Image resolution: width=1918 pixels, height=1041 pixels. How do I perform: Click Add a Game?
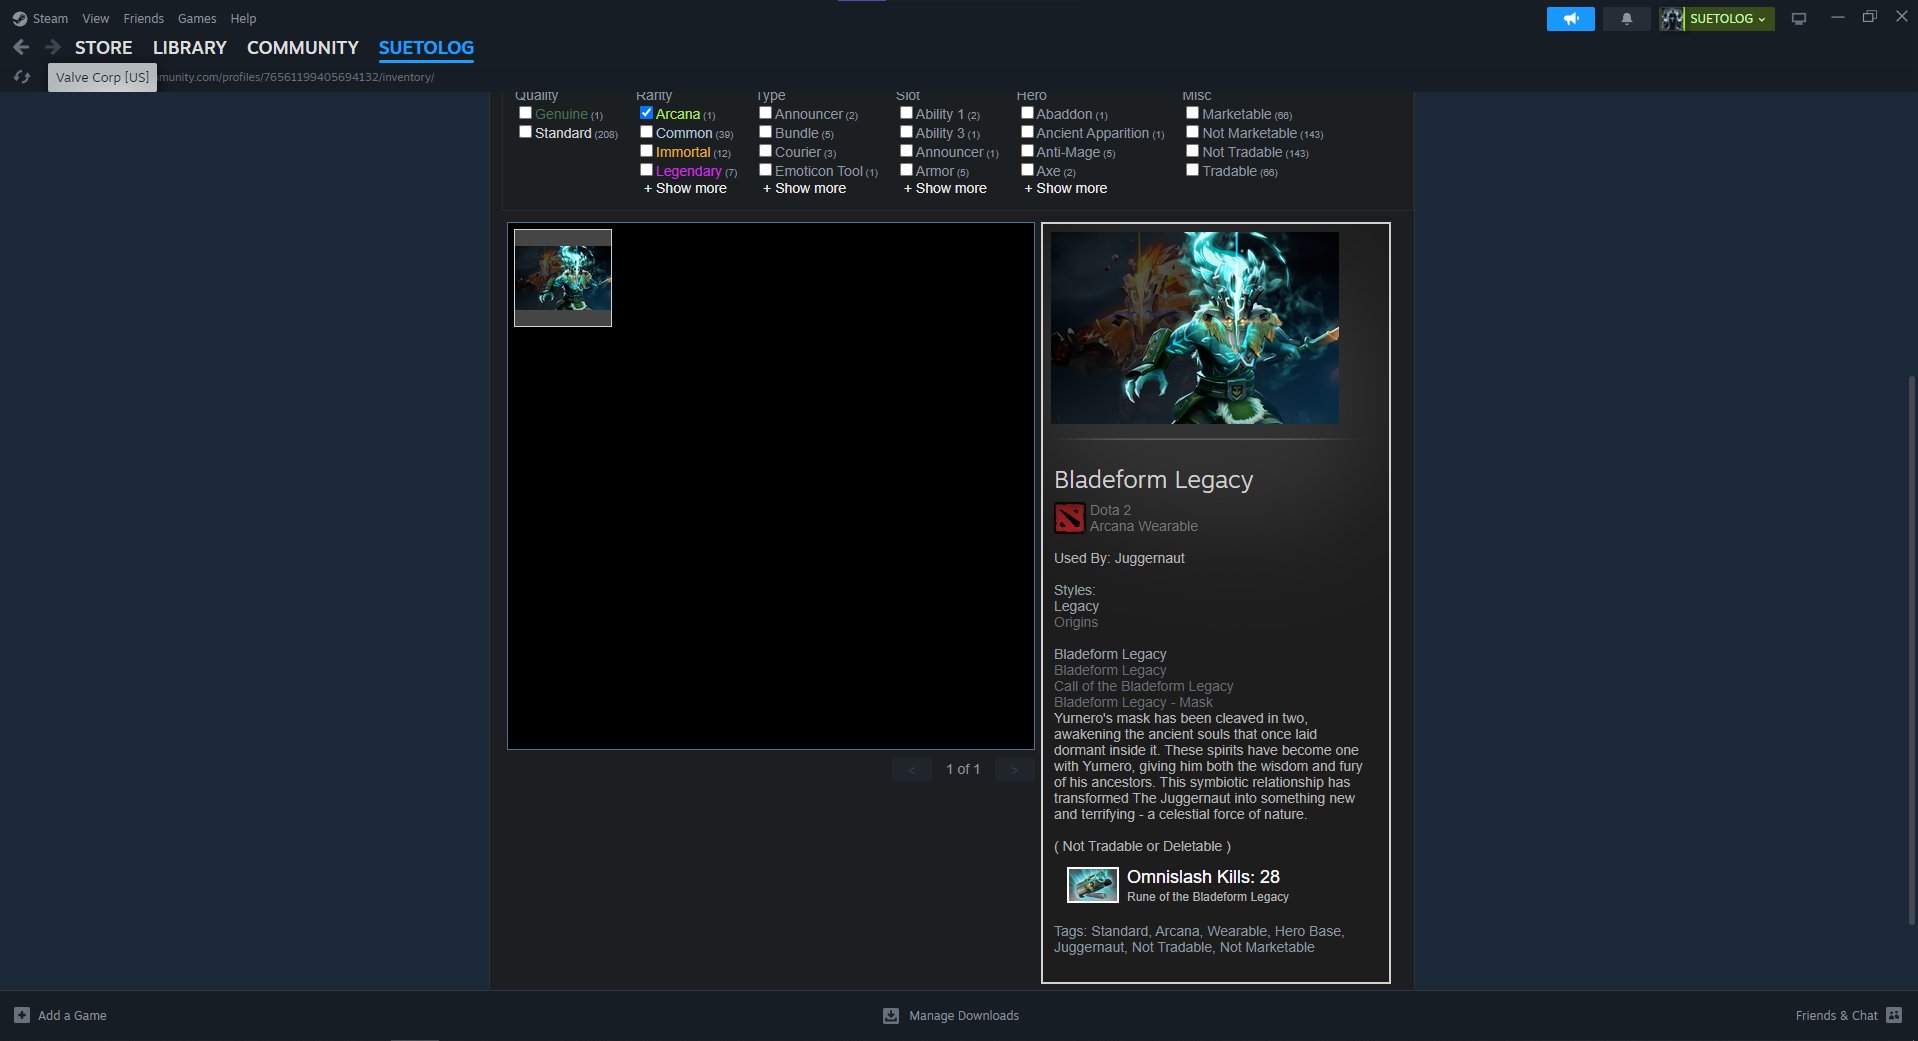click(60, 1015)
